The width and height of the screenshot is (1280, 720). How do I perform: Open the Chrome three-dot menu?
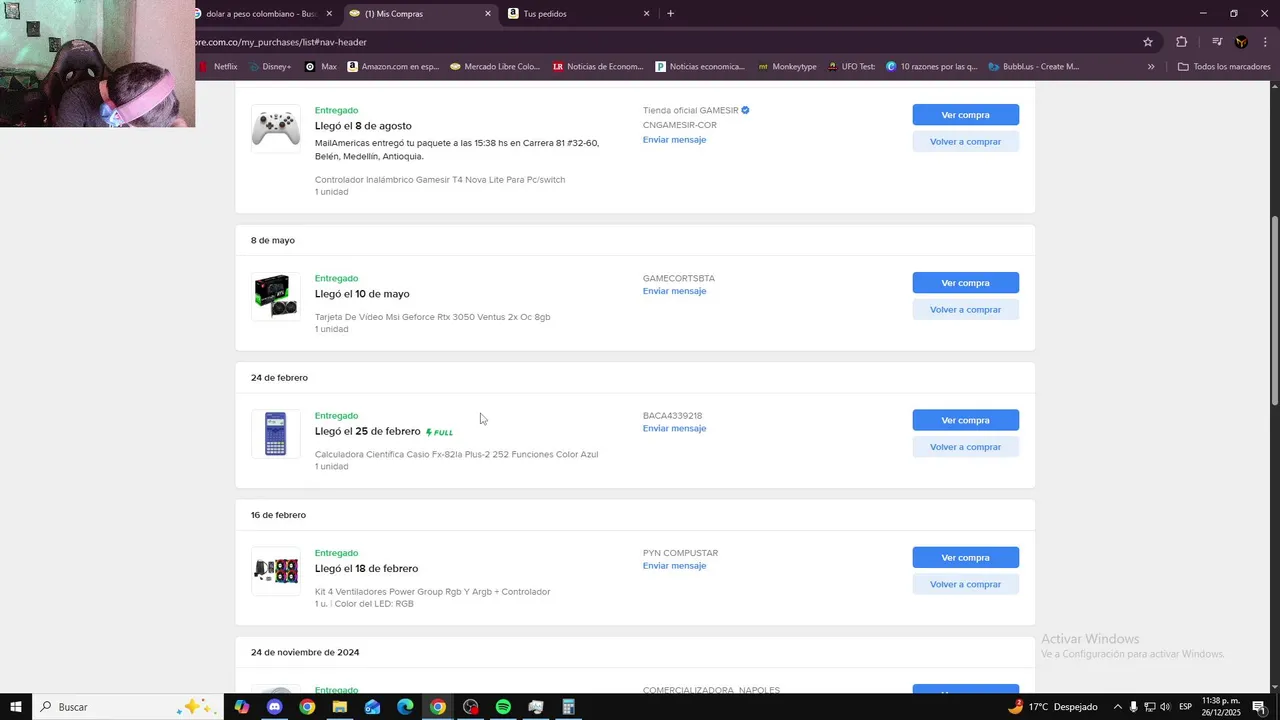click(1265, 42)
